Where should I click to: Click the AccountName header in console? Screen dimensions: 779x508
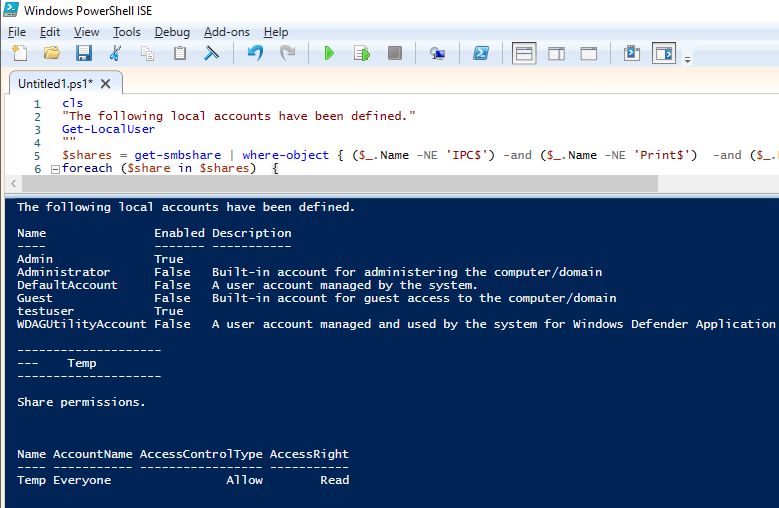tap(92, 454)
